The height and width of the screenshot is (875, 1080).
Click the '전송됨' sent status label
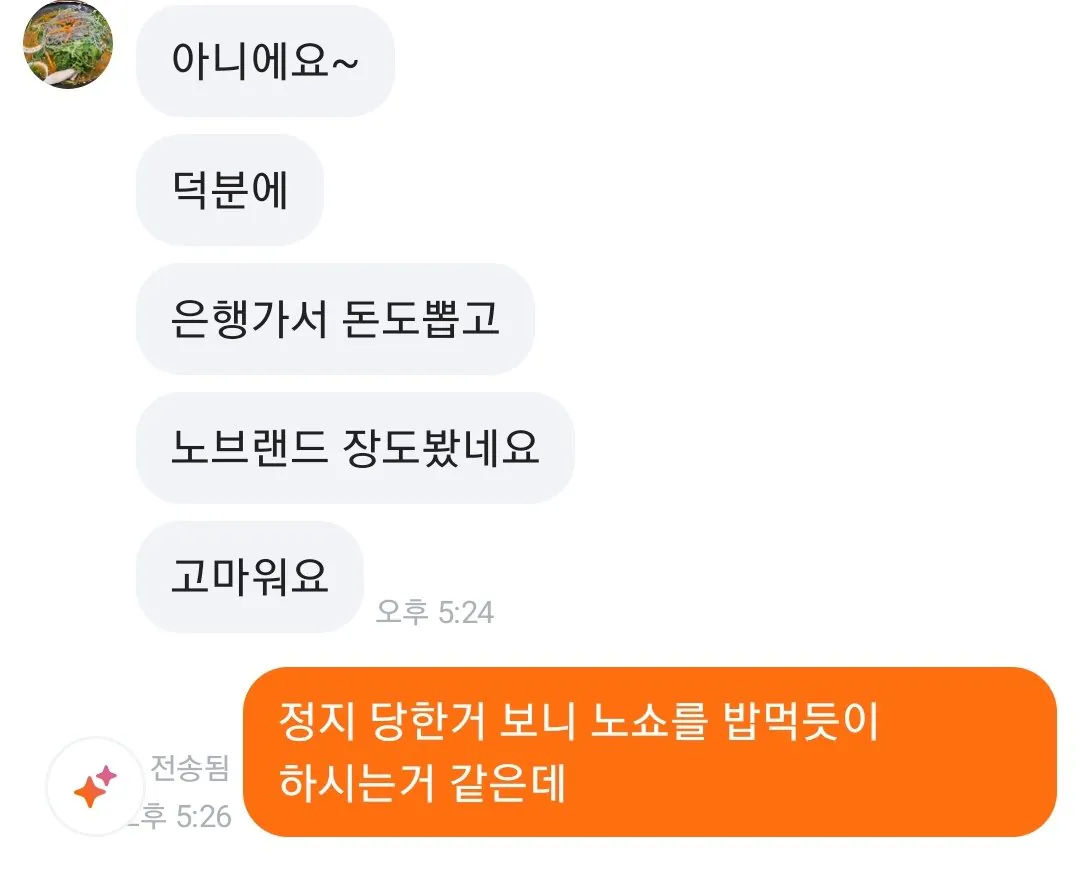189,768
